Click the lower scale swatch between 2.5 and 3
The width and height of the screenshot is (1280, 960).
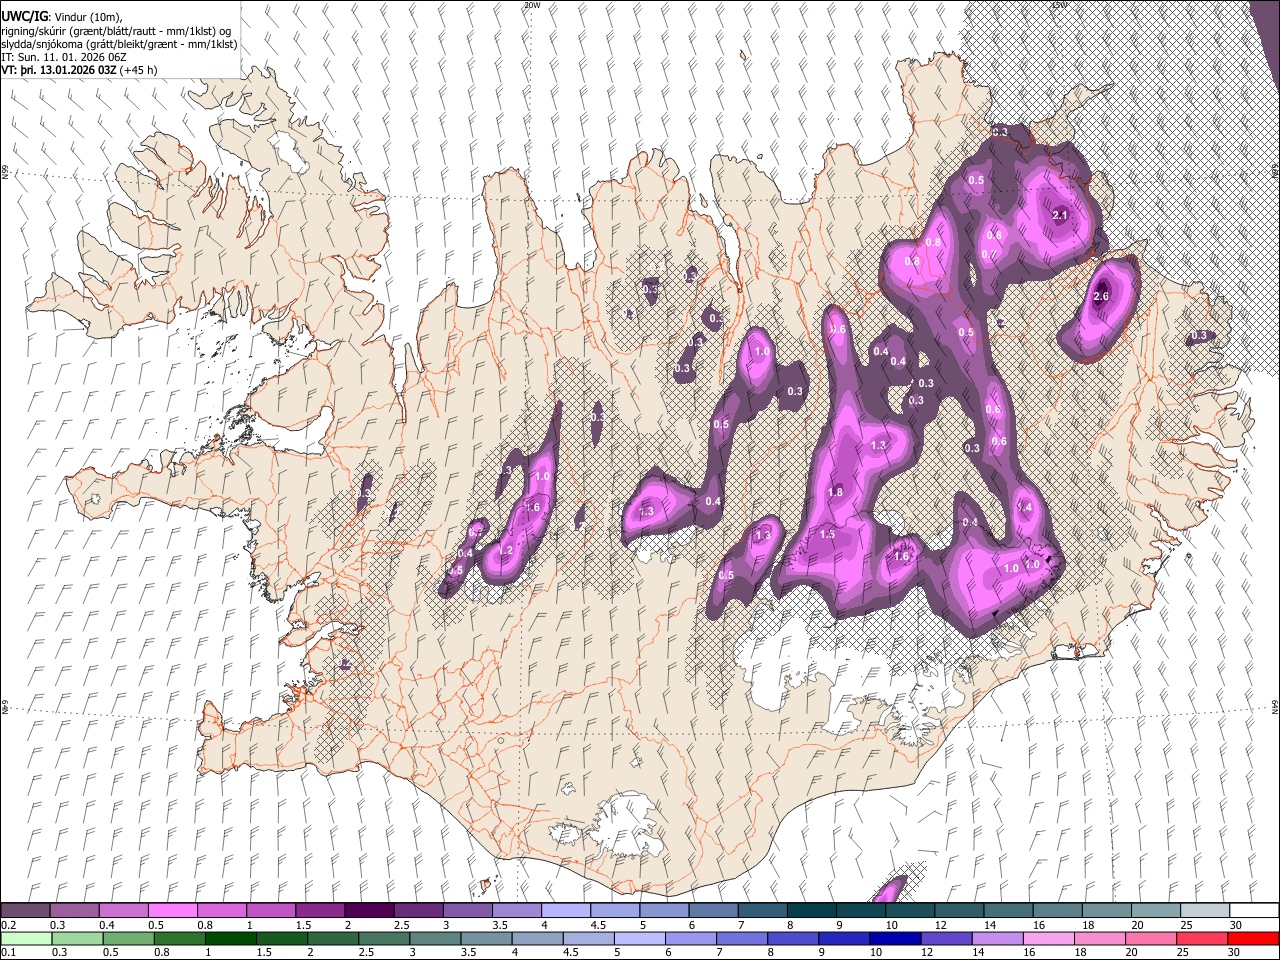[x=385, y=938]
